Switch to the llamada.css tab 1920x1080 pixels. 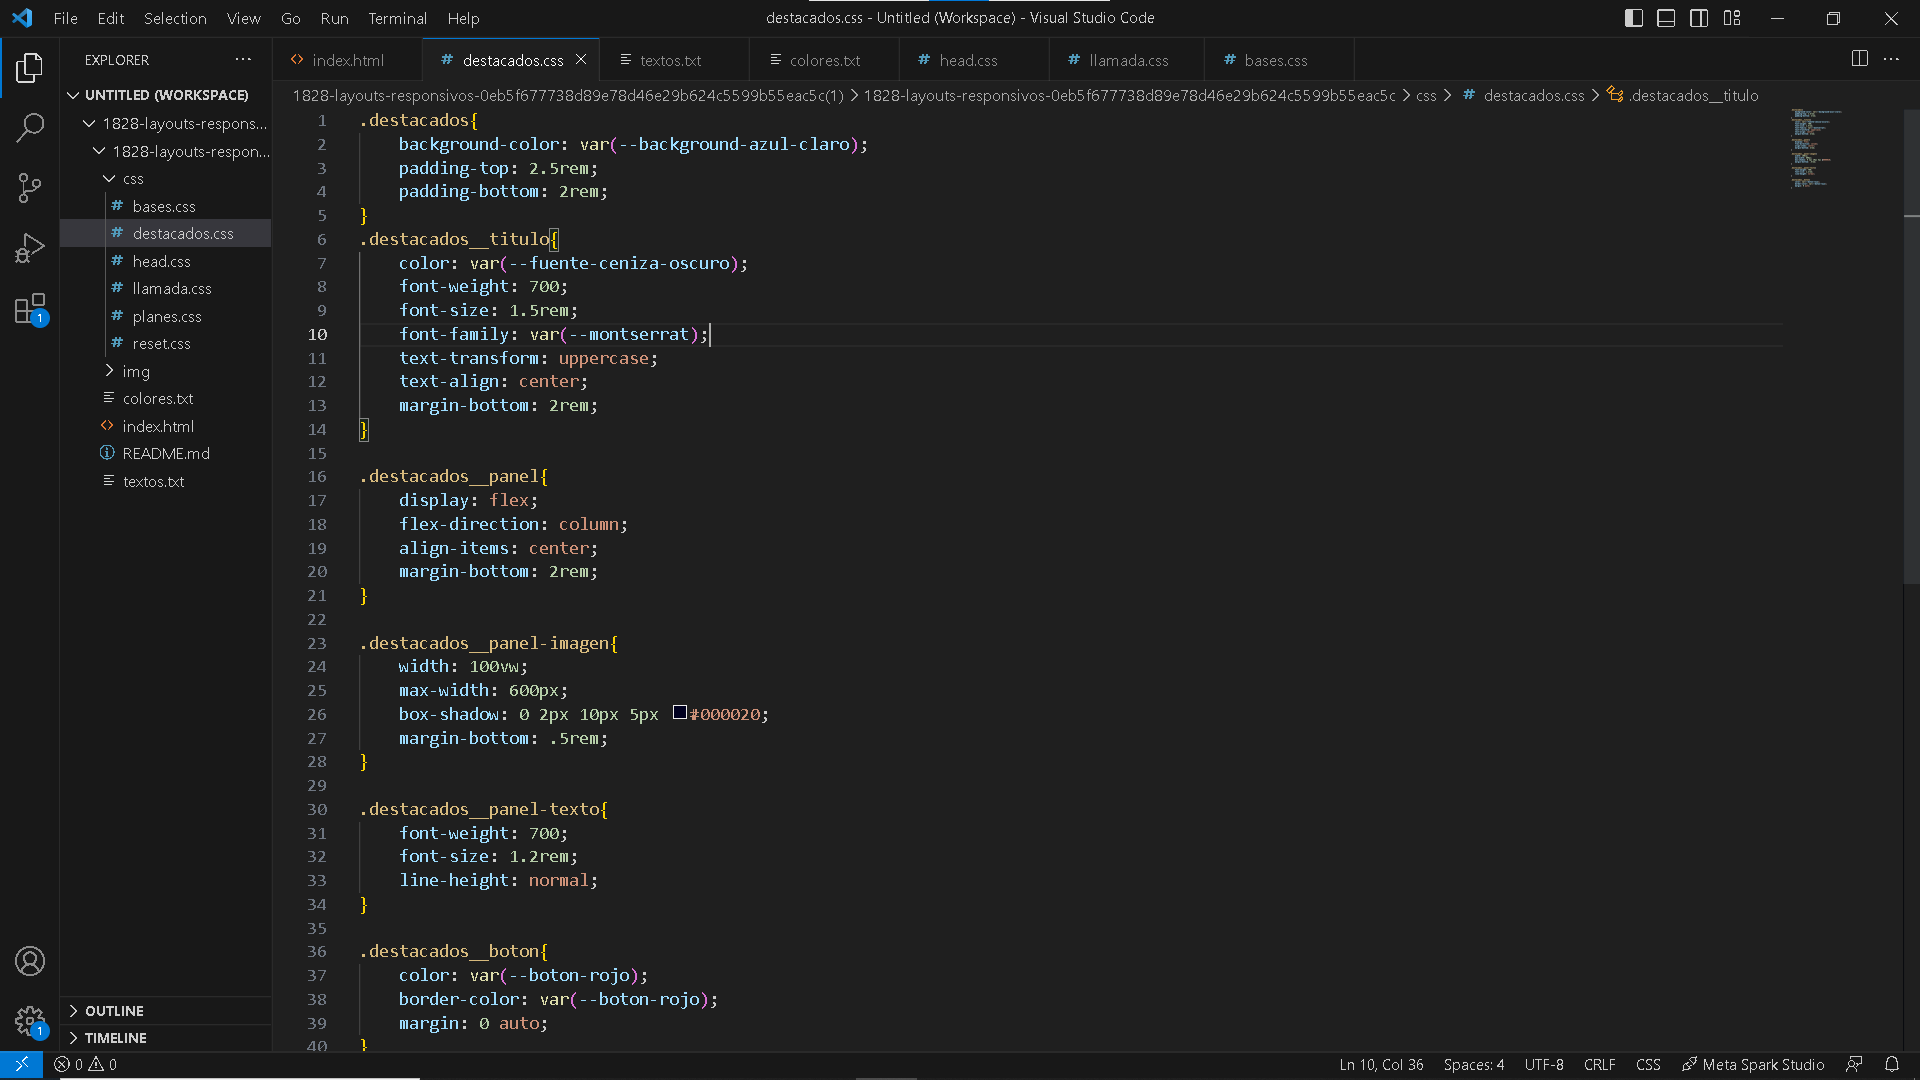1128,60
